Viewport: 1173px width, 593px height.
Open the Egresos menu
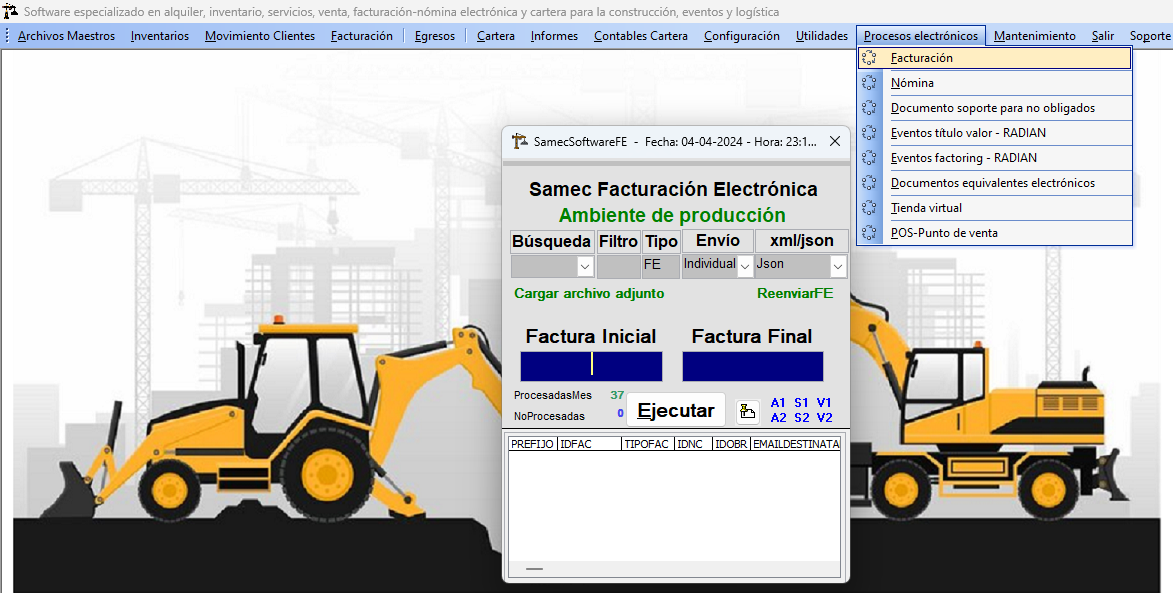[435, 36]
